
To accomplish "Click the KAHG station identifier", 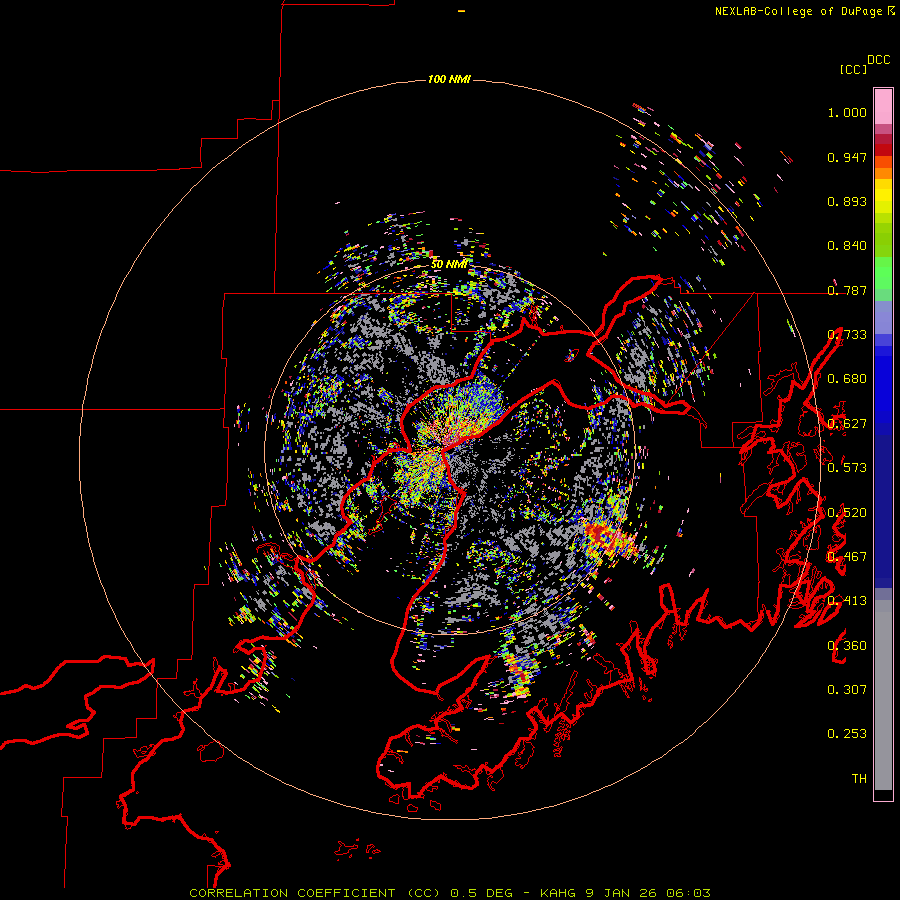I will coord(557,893).
